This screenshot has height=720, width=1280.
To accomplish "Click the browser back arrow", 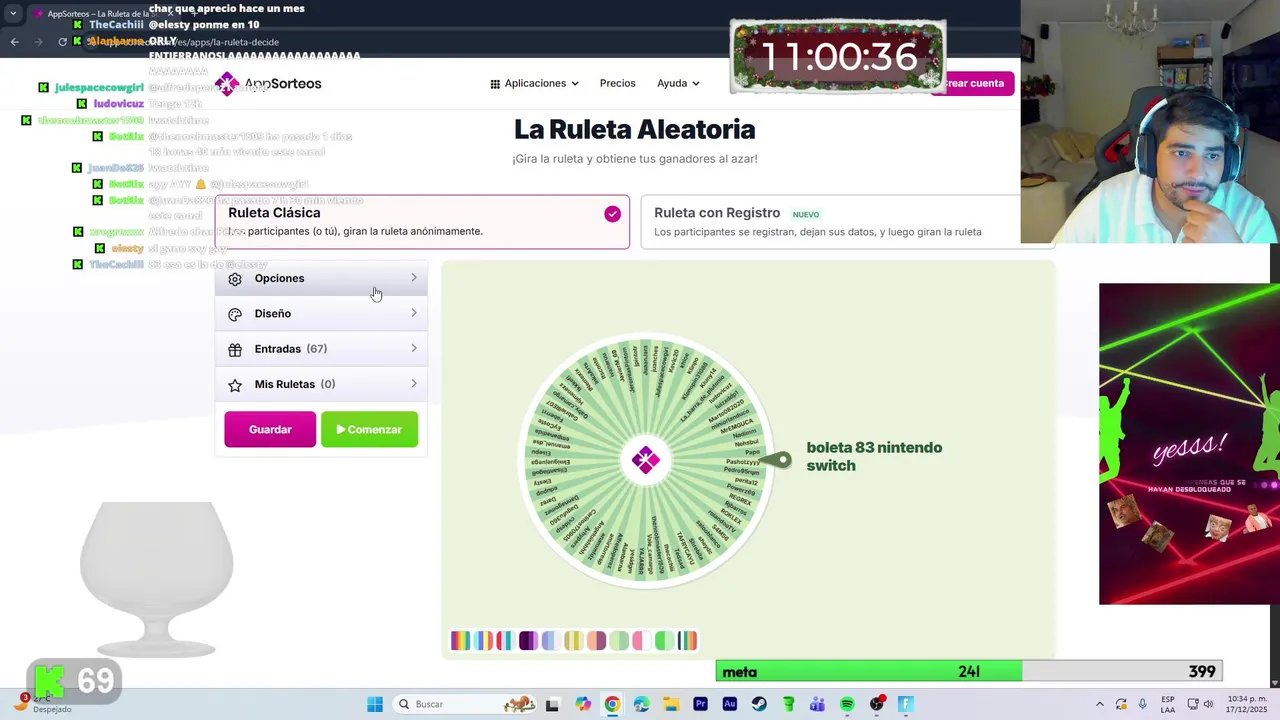I will point(14,41).
